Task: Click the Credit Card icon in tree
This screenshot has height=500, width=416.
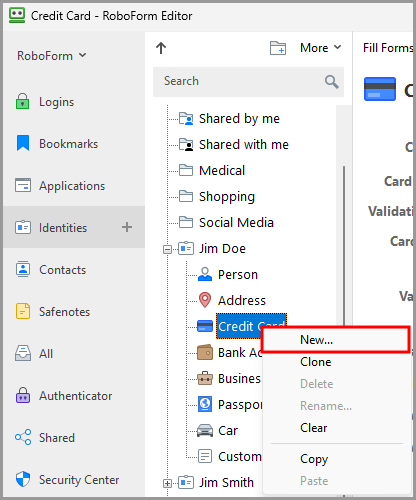Action: click(205, 326)
